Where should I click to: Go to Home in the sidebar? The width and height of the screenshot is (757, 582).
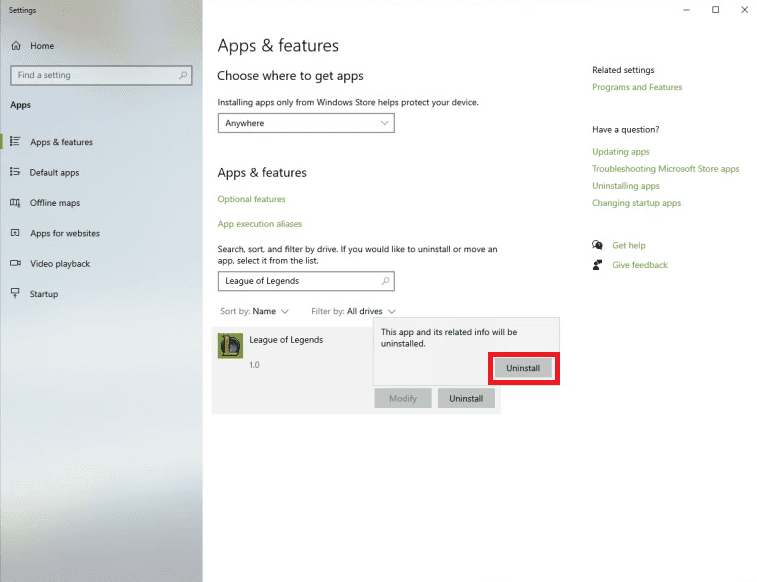click(42, 46)
